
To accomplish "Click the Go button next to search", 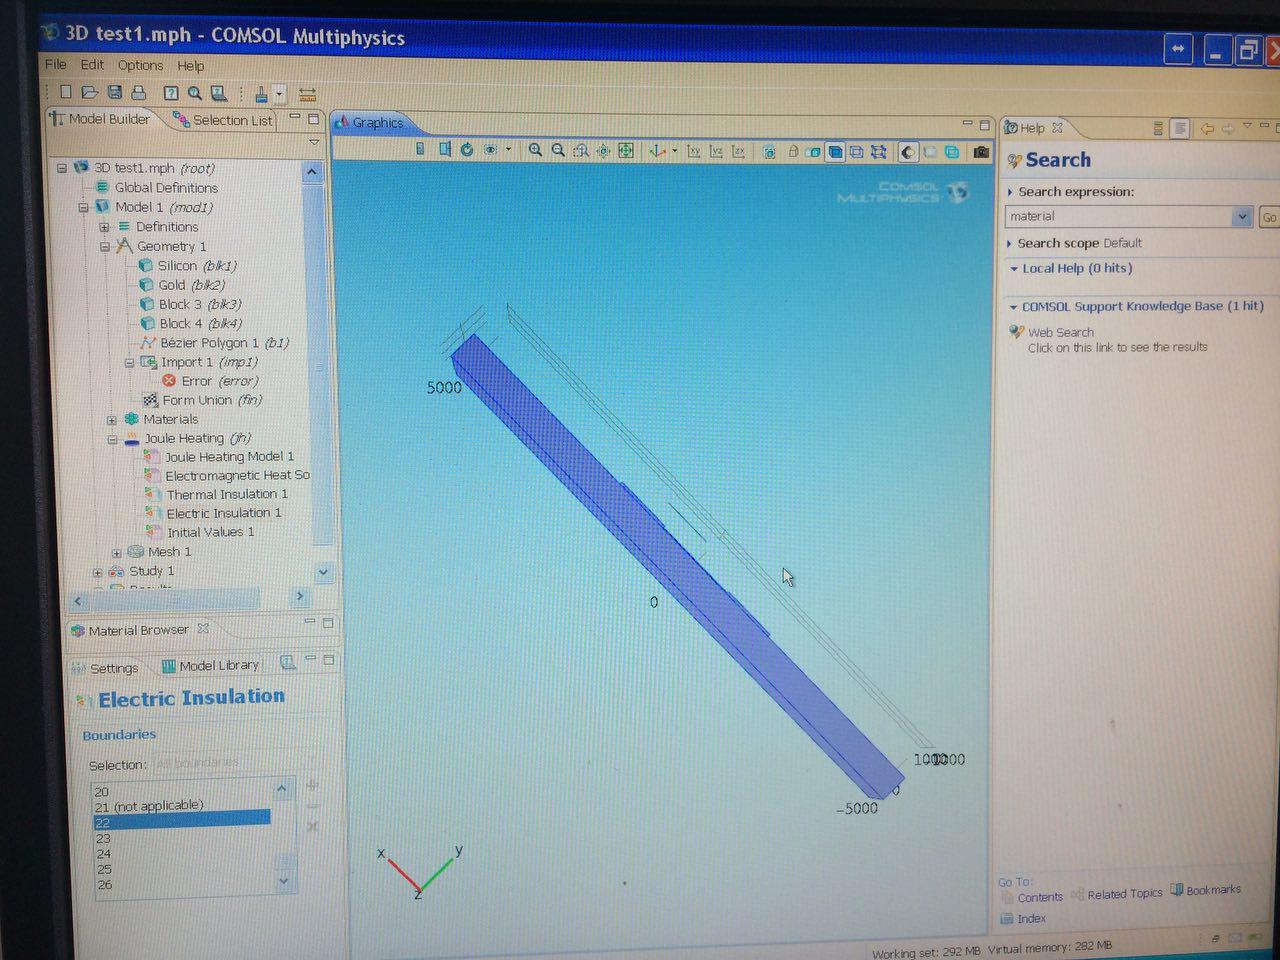I will click(1269, 217).
